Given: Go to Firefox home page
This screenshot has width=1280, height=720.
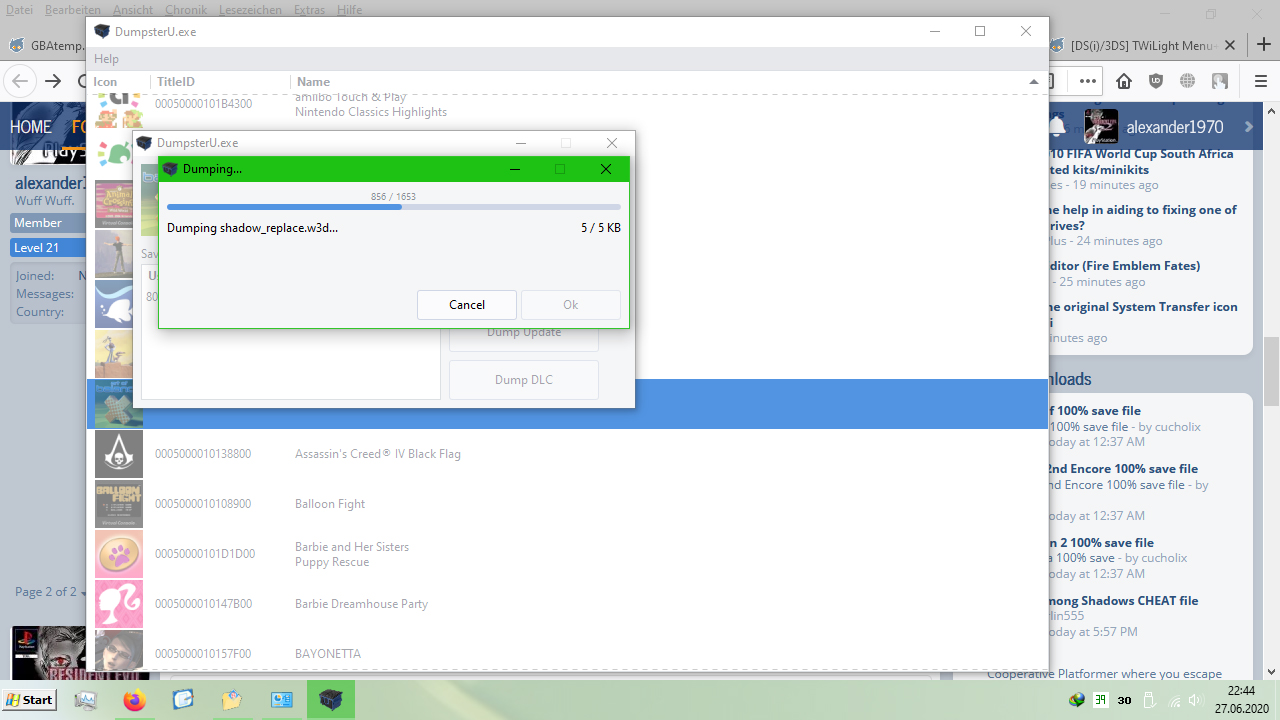Looking at the screenshot, I should [1124, 81].
